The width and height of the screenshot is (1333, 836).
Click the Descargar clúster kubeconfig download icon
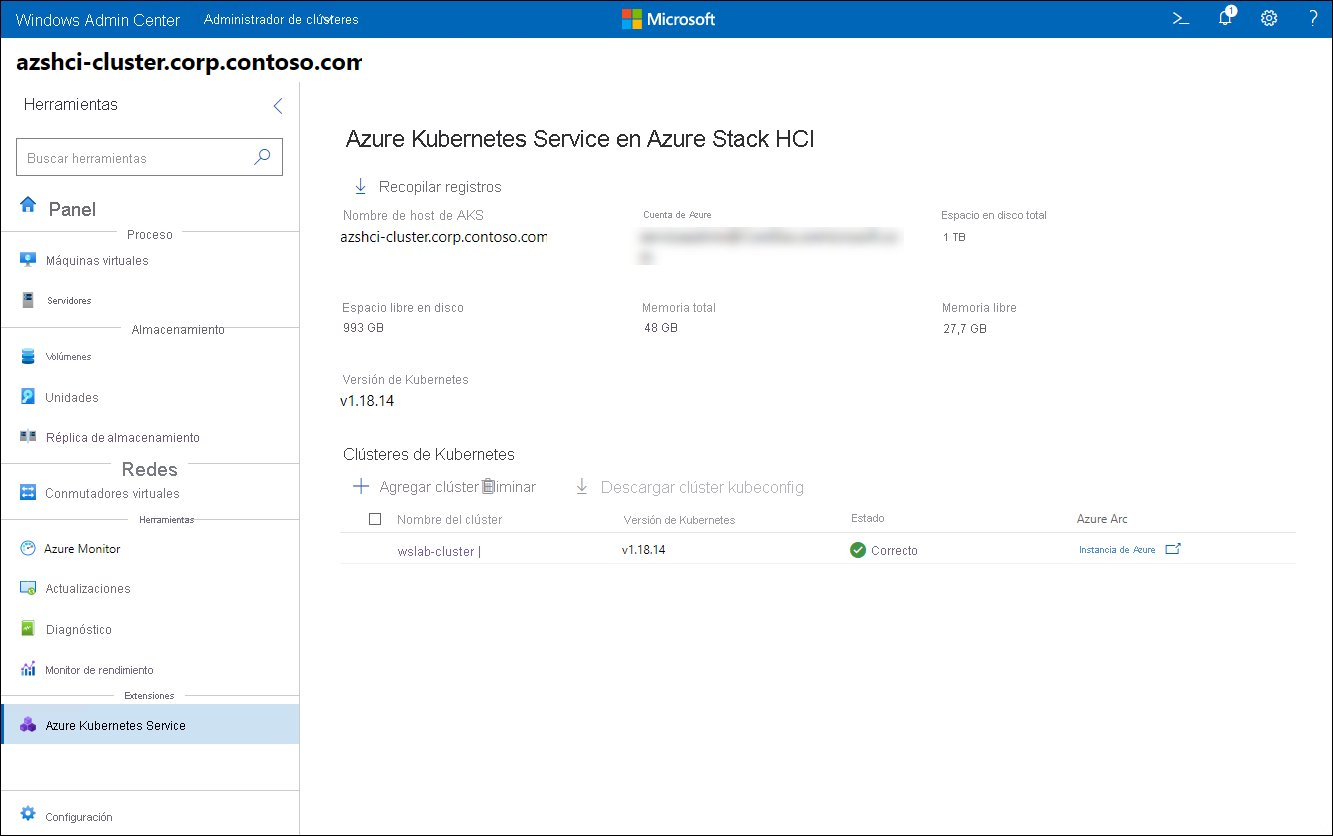pyautogui.click(x=581, y=487)
